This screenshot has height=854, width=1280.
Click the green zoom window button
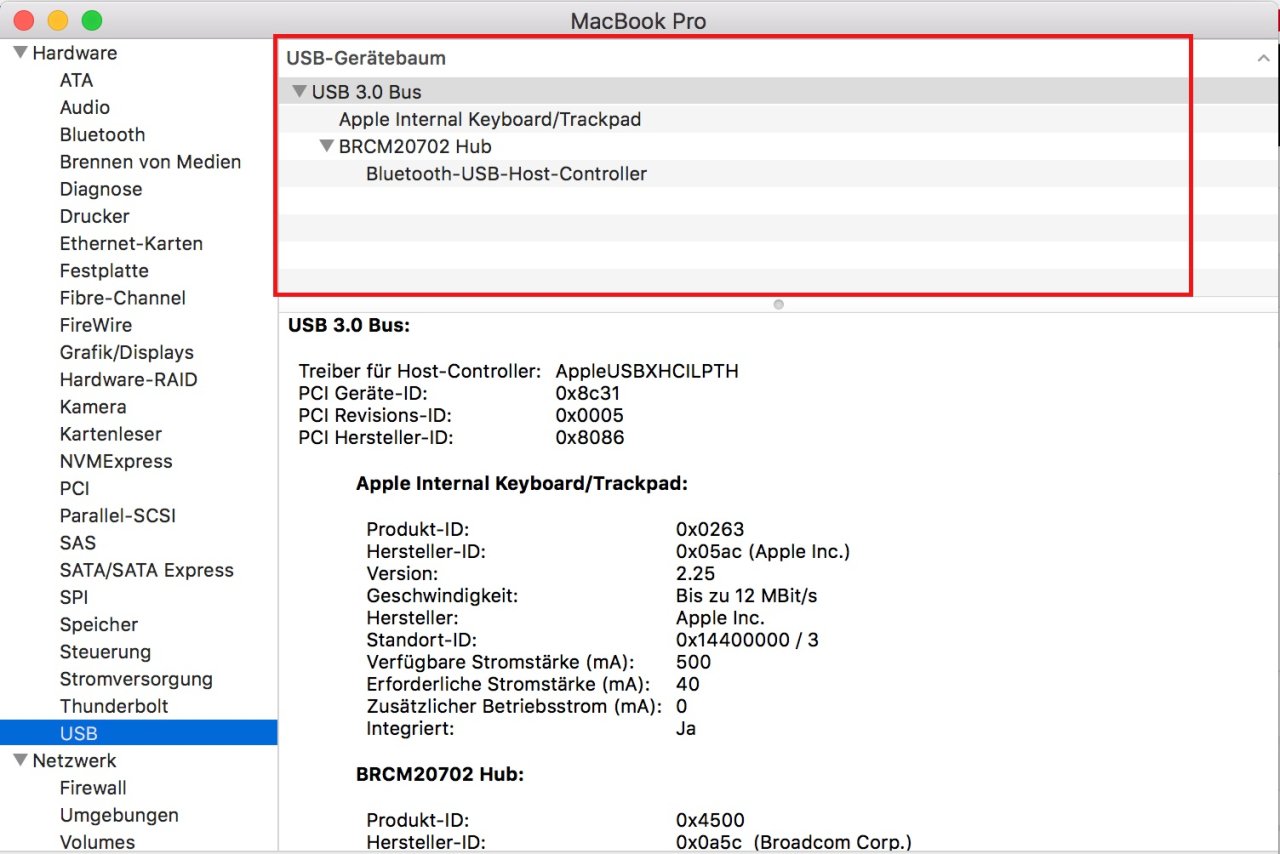point(92,20)
